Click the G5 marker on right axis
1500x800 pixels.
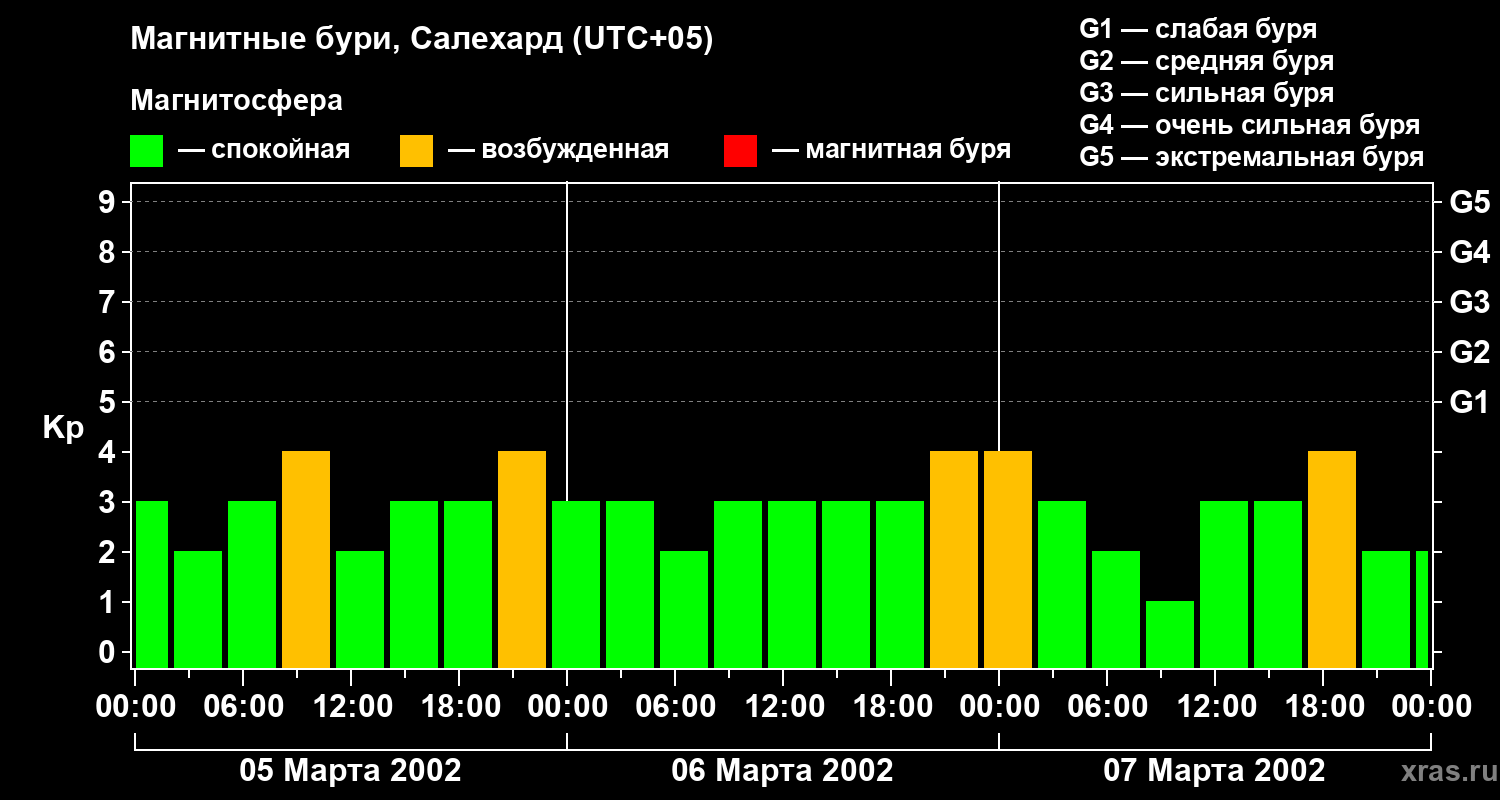click(x=1469, y=202)
